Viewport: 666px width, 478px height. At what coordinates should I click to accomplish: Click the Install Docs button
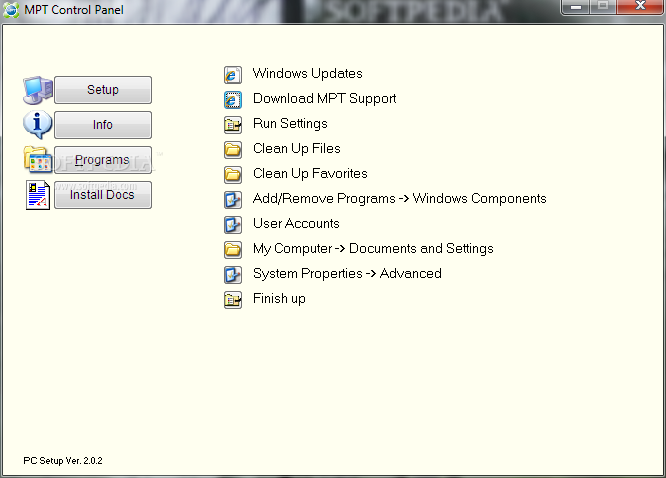[103, 195]
